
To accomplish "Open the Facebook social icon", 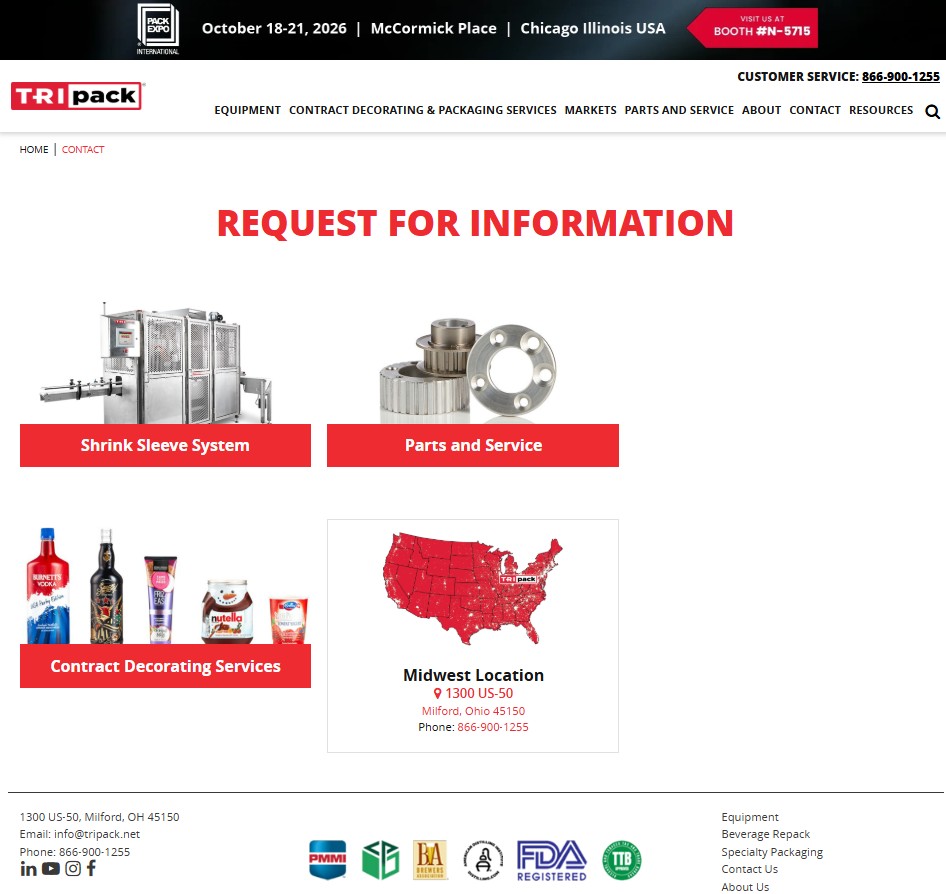I will pos(91,869).
